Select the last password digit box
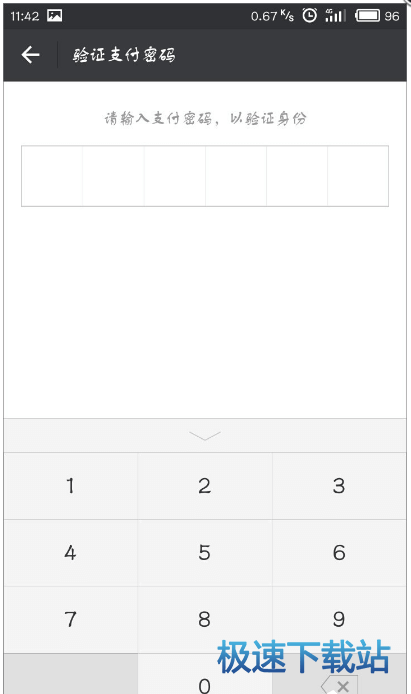Image resolution: width=411 pixels, height=694 pixels. click(358, 176)
